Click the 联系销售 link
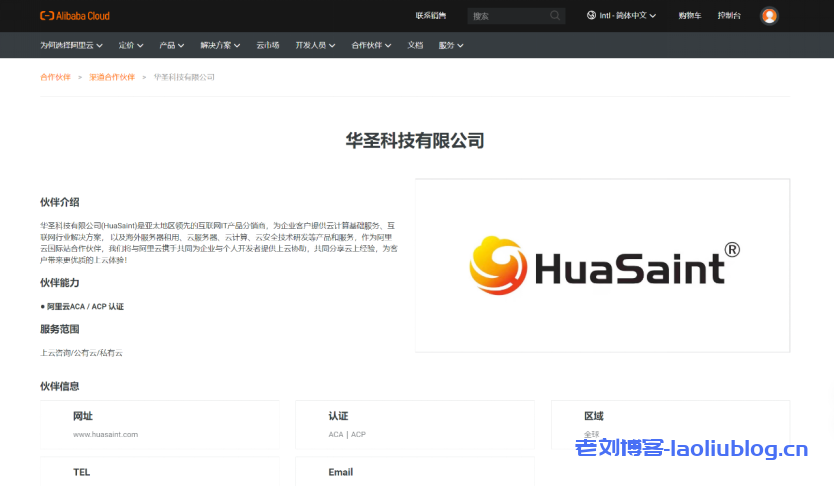Image resolution: width=834 pixels, height=486 pixels. pyautogui.click(x=431, y=16)
